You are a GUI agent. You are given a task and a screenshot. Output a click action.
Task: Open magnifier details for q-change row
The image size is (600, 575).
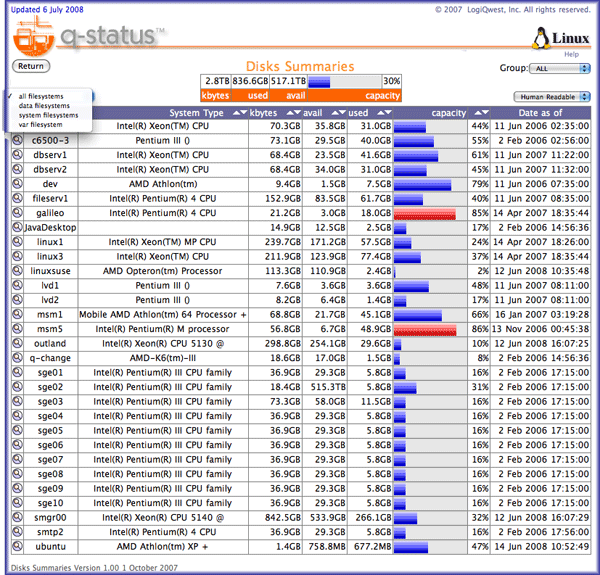pyautogui.click(x=17, y=358)
